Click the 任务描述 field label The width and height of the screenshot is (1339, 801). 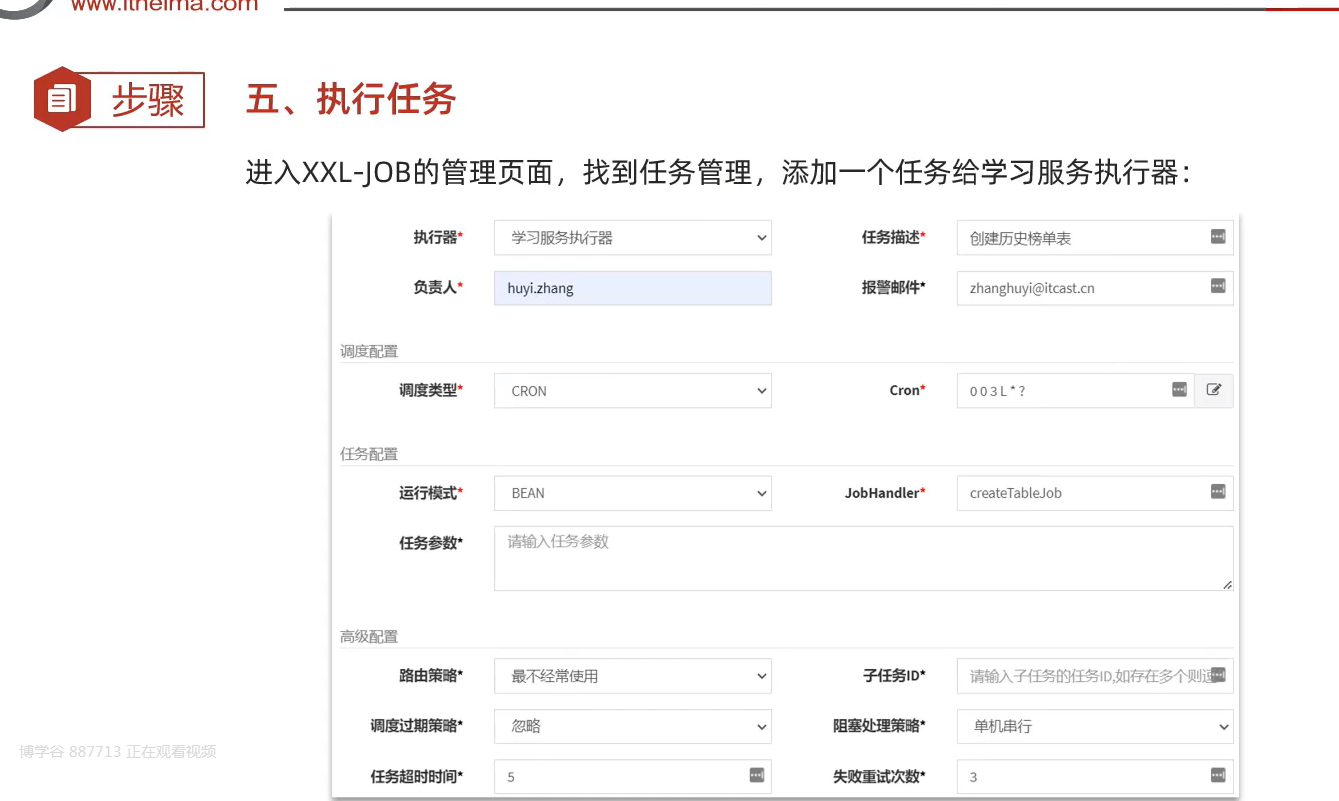(x=894, y=237)
